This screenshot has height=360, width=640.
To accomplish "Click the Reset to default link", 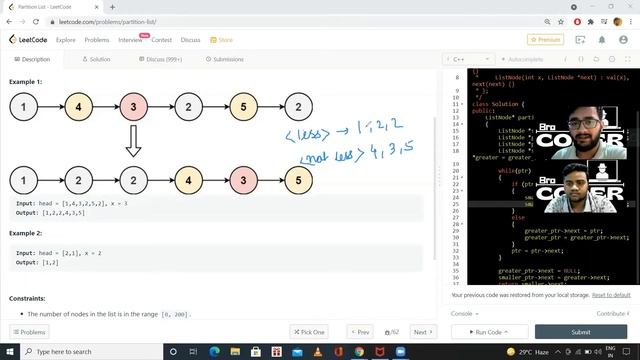I will [x=611, y=295].
